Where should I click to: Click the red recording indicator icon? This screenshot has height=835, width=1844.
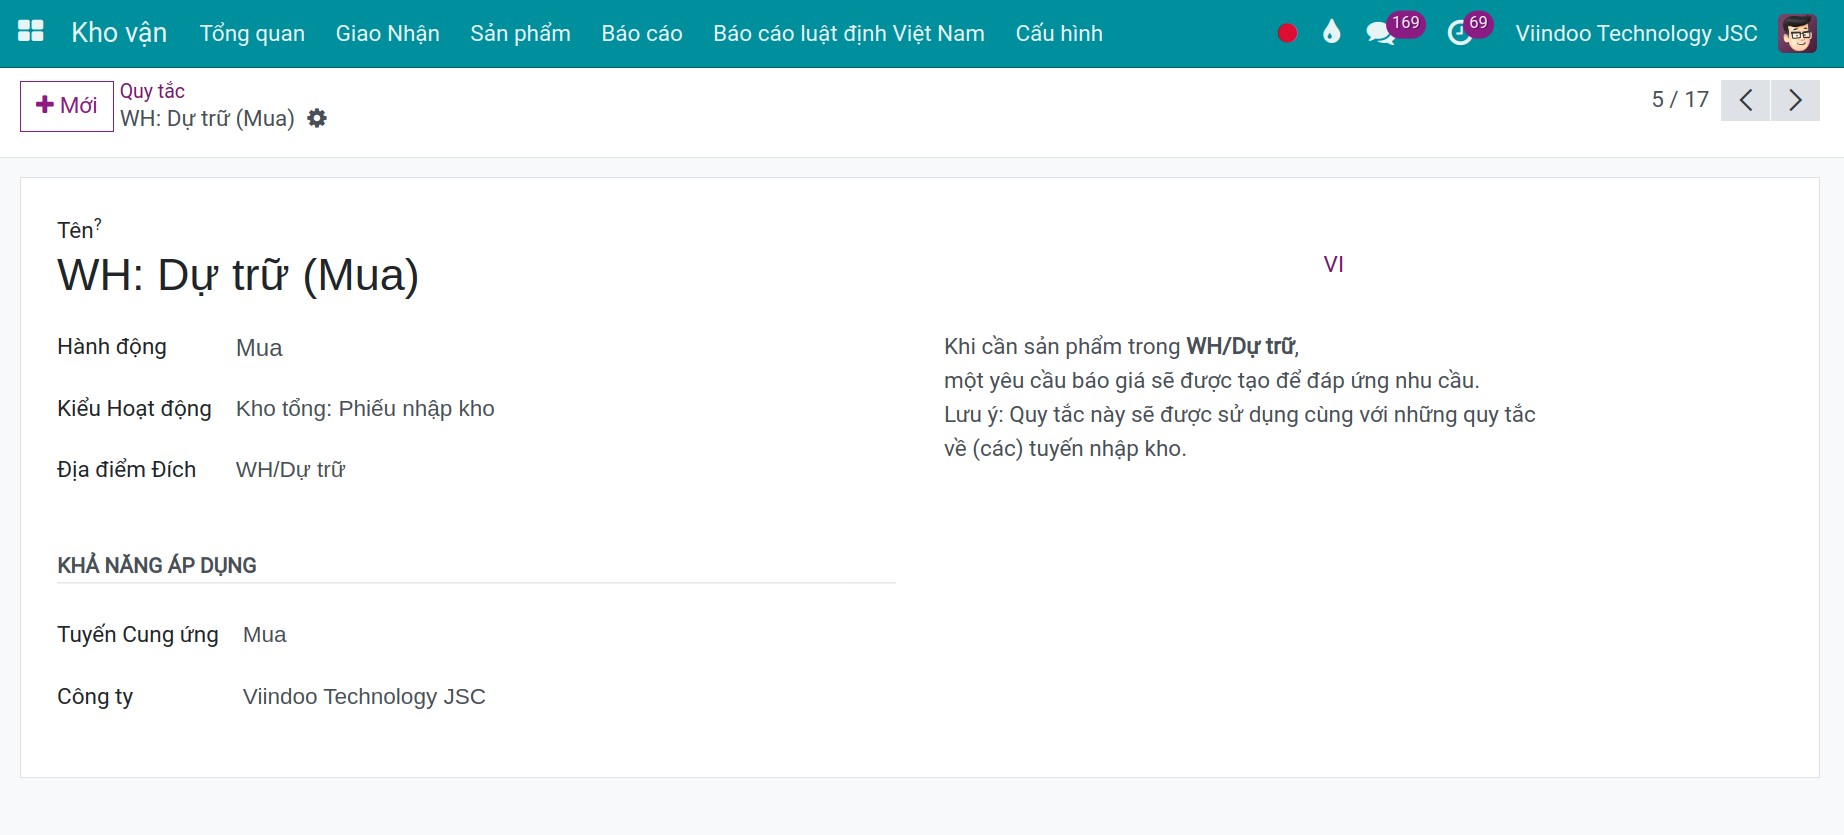pyautogui.click(x=1287, y=33)
